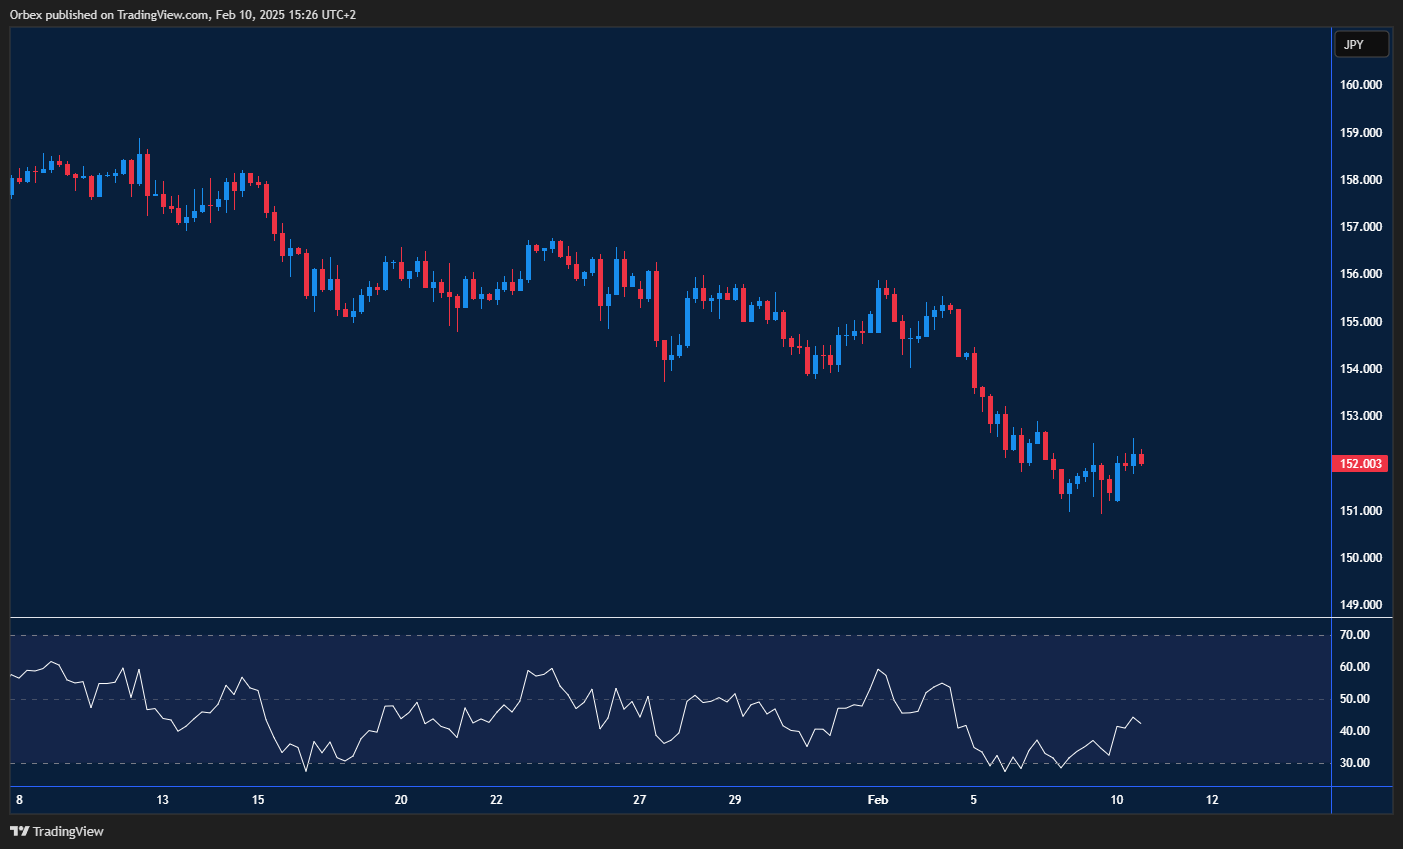Click the RSI 30.00 oversold level label
This screenshot has height=849, width=1403.
(1355, 763)
